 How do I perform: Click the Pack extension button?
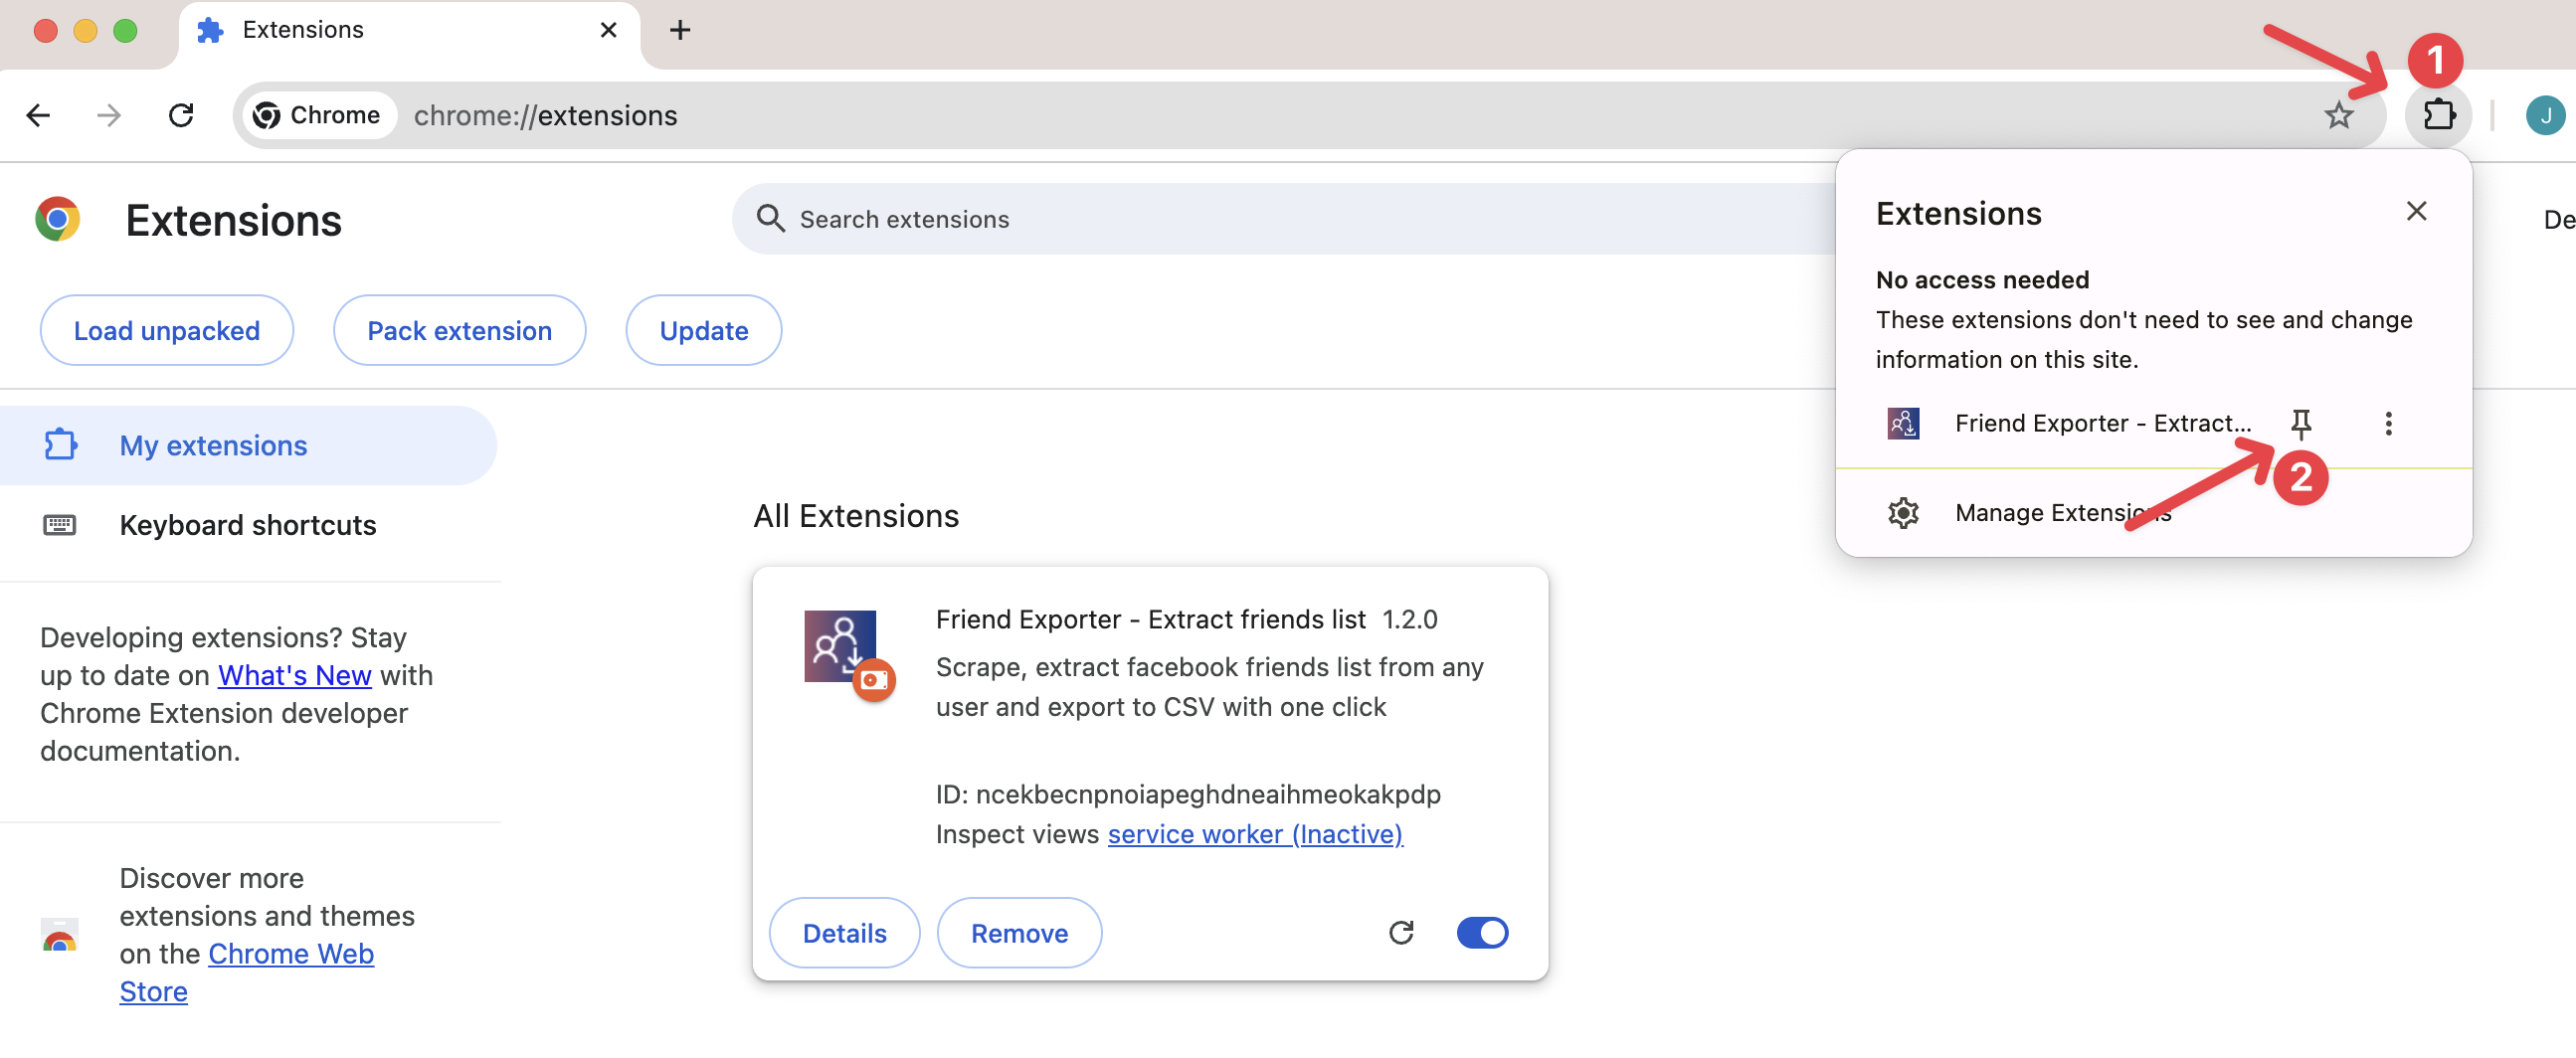[459, 330]
